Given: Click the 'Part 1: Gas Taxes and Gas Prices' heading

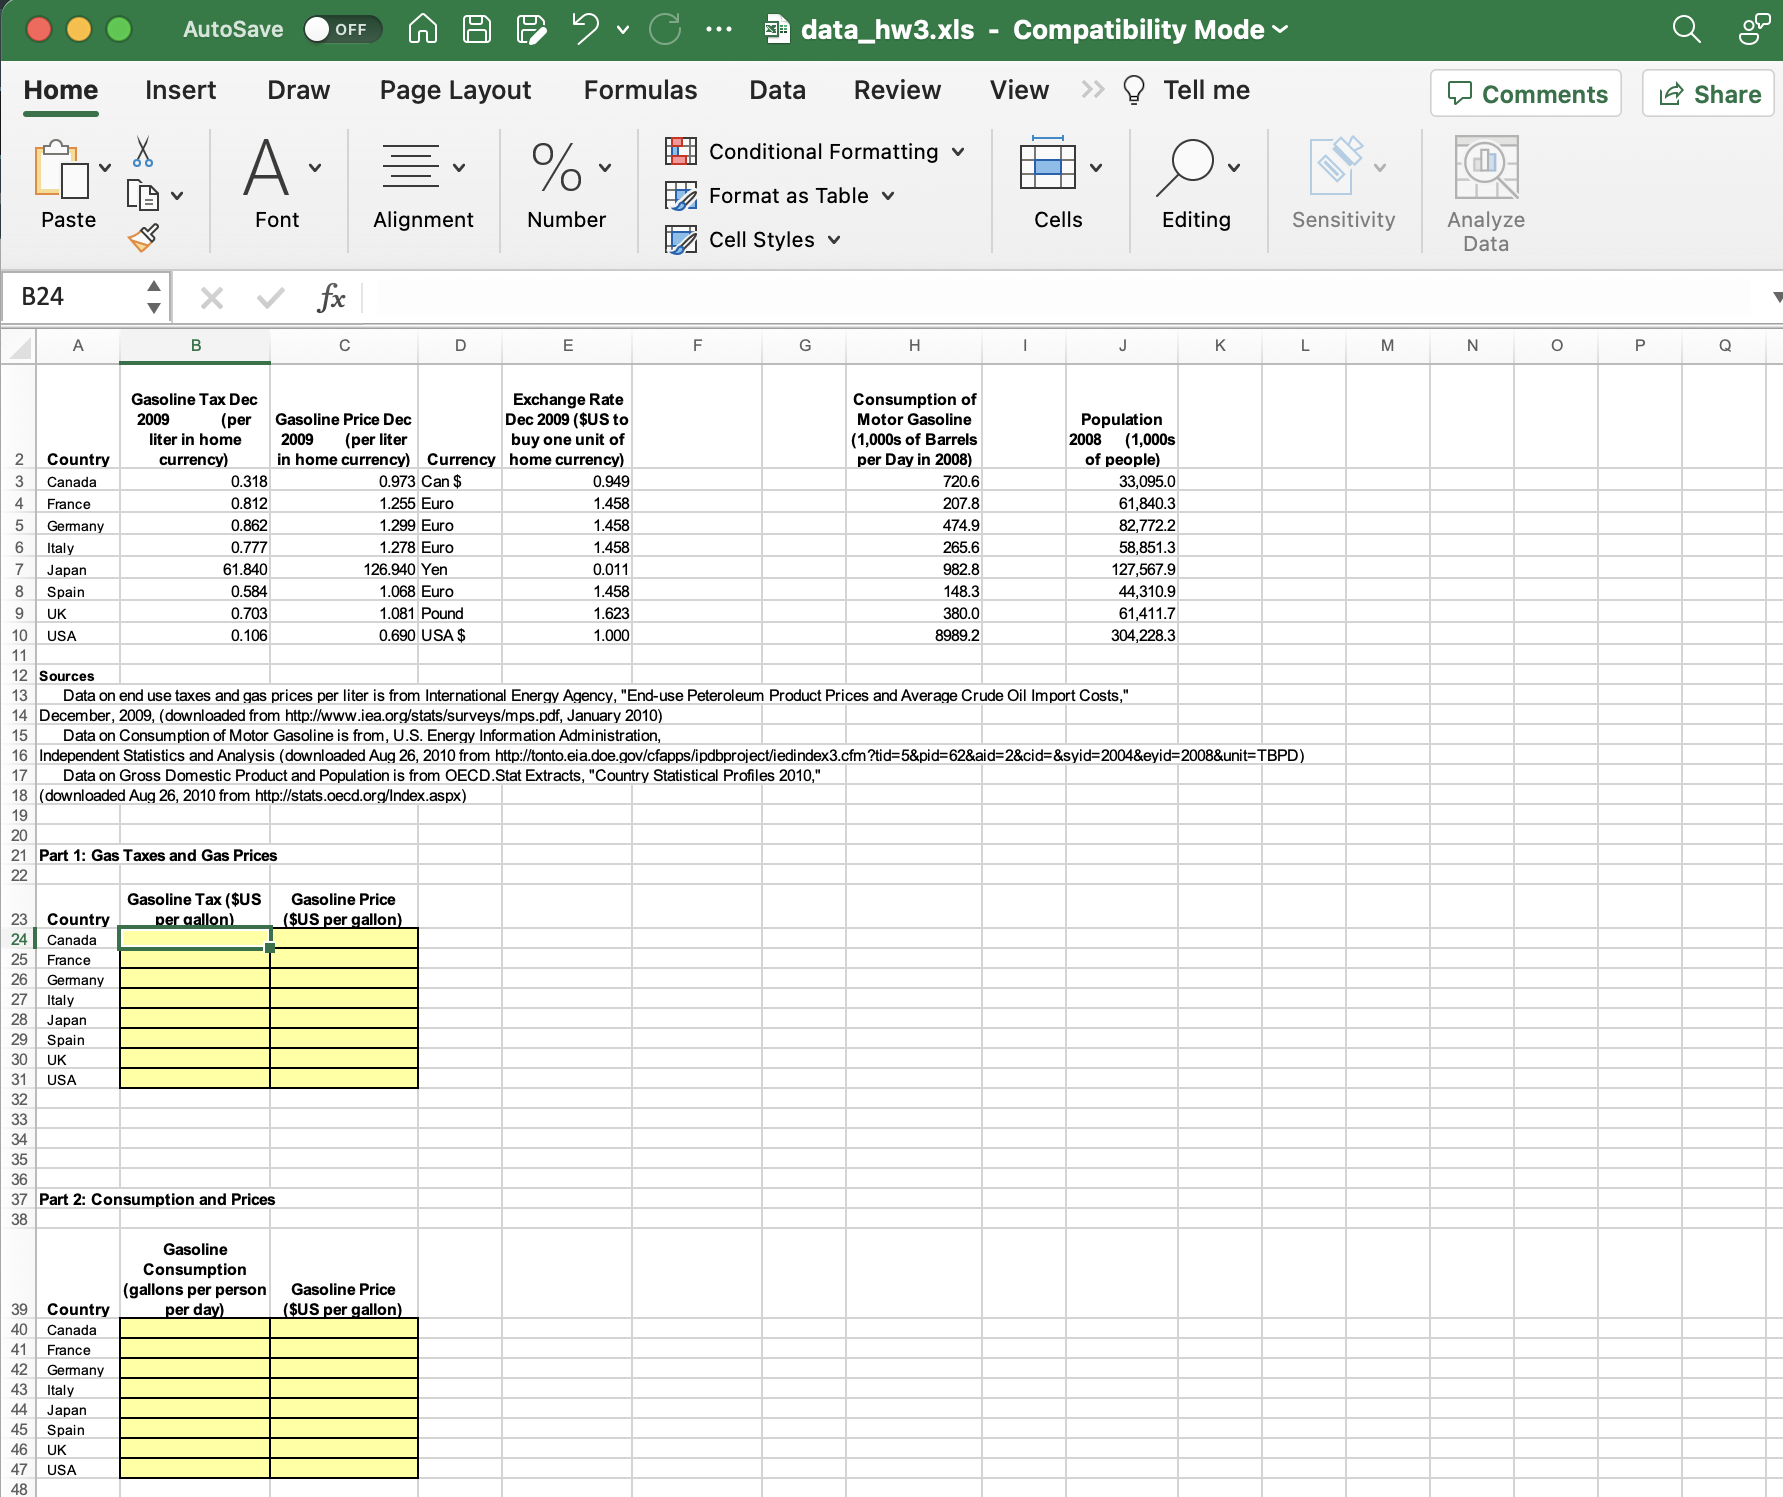Looking at the screenshot, I should [158, 856].
